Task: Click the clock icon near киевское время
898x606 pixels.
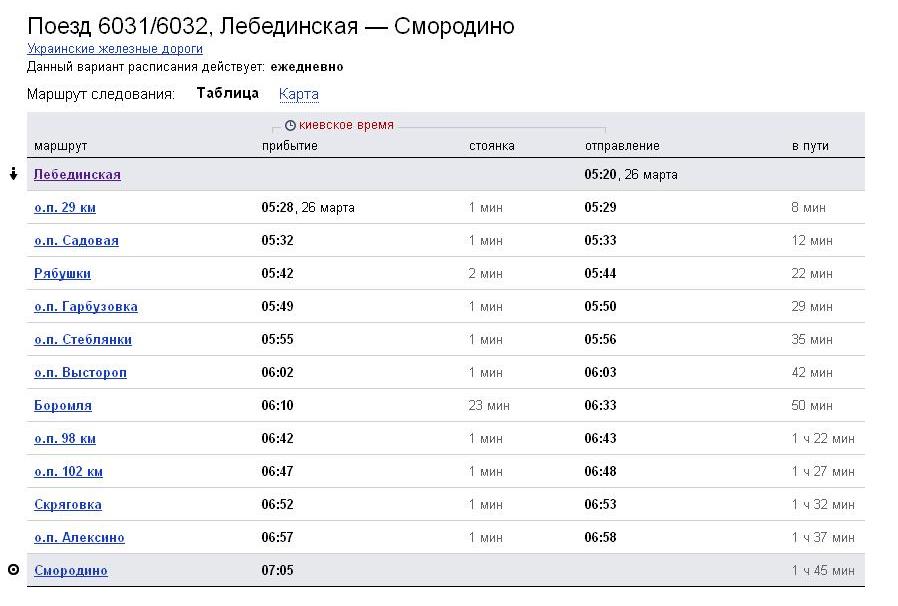Action: (290, 126)
